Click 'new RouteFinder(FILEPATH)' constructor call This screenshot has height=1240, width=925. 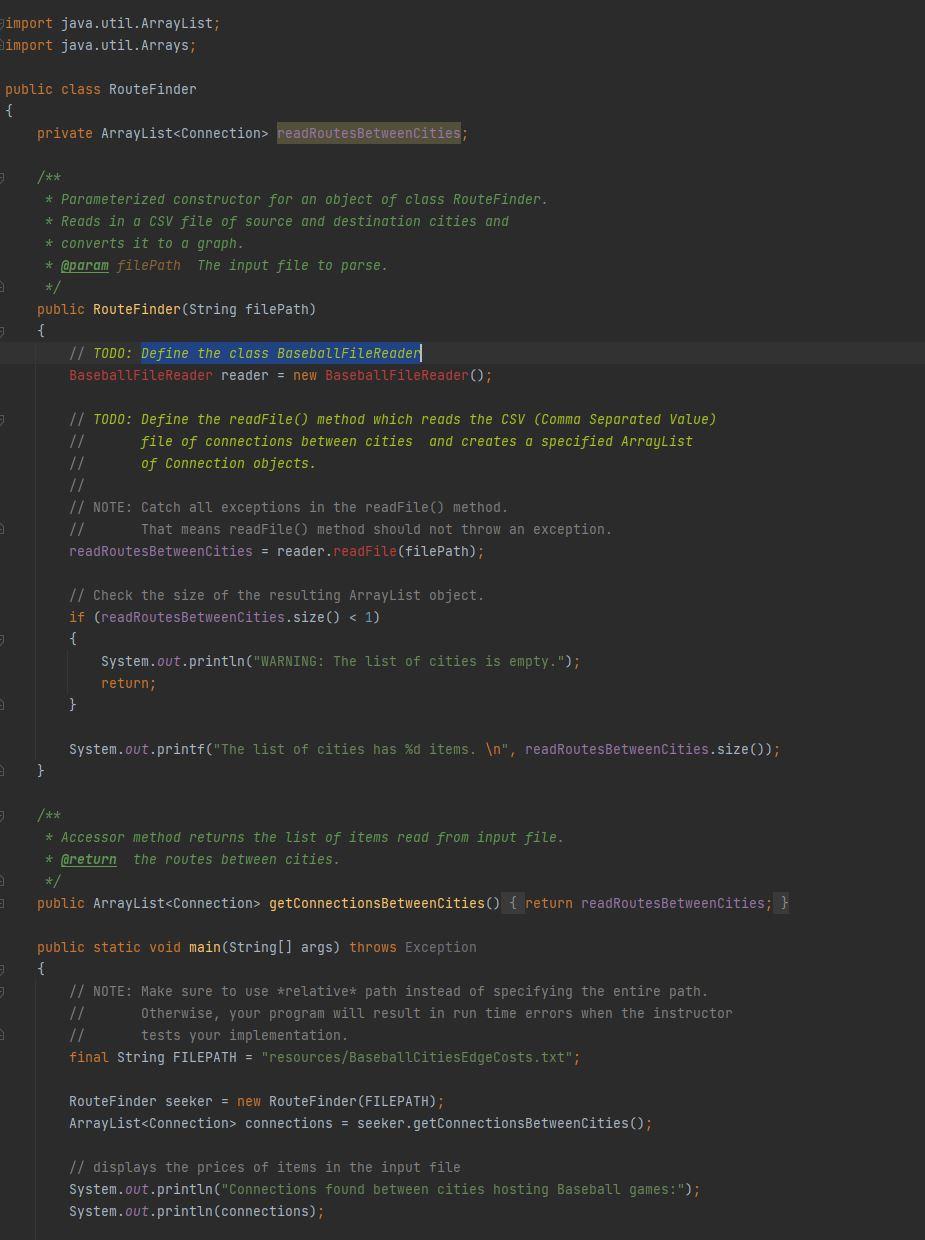coord(337,1101)
